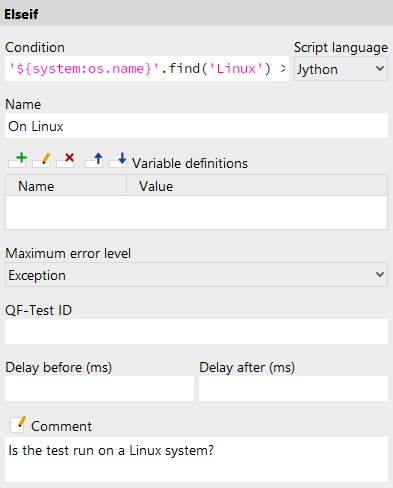The height and width of the screenshot is (488, 393).
Task: Edit the selected variable definition
Action: pyautogui.click(x=42, y=160)
